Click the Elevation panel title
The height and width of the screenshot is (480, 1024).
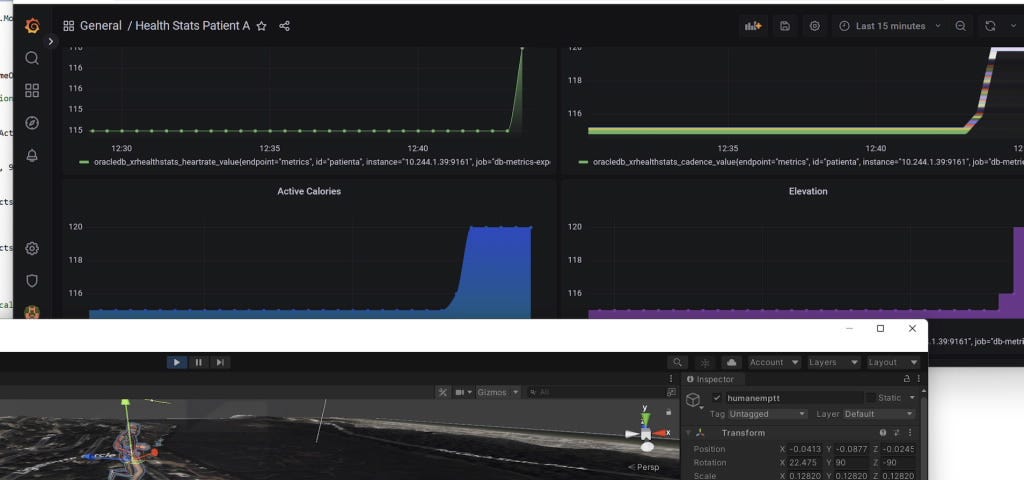click(808, 191)
